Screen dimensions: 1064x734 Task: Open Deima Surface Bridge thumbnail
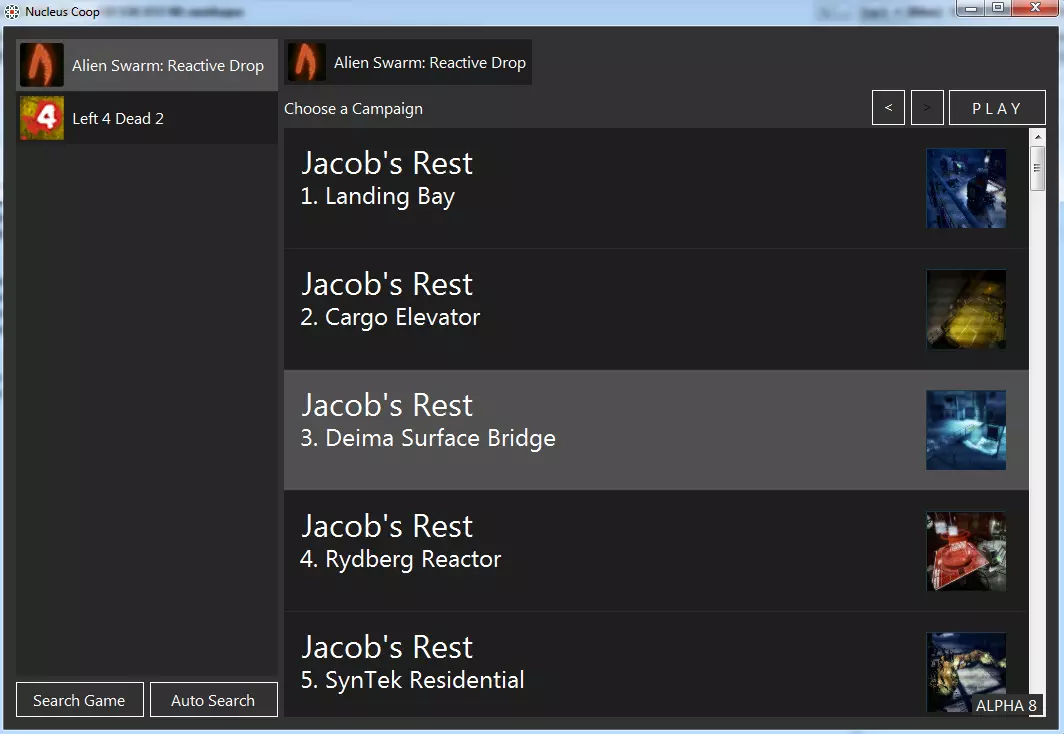966,430
